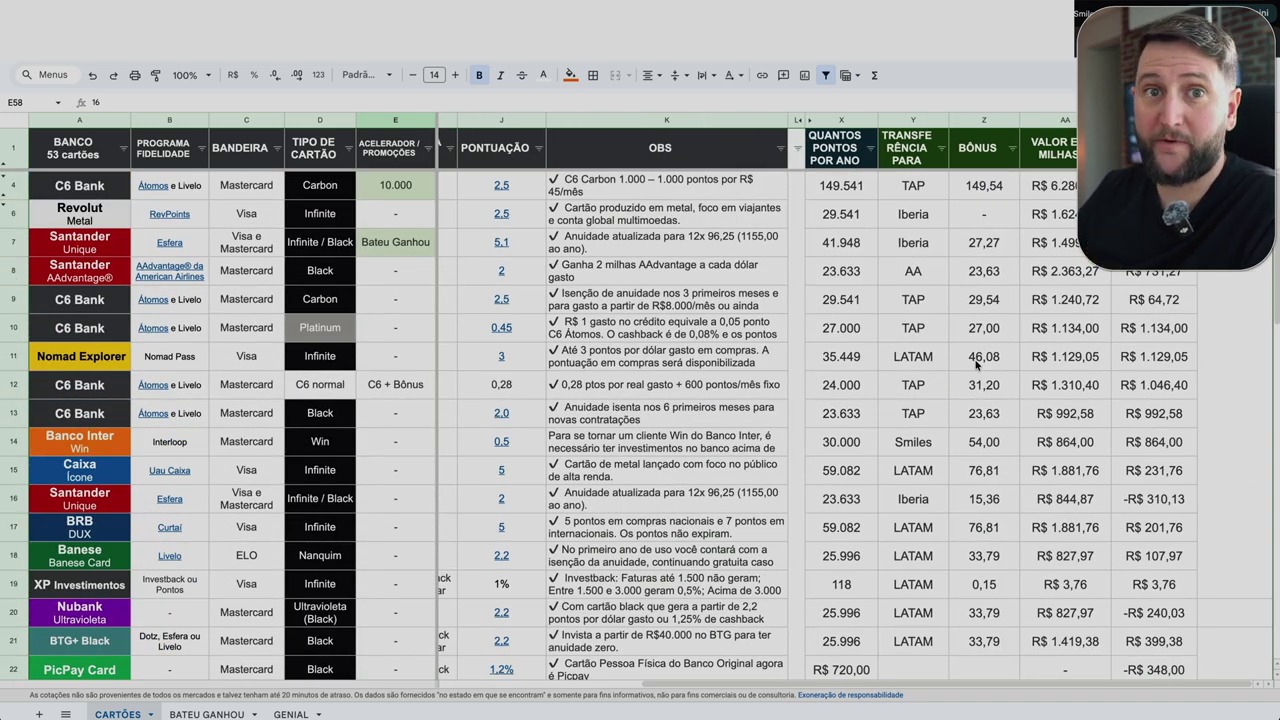Select the Nomad Explorer bank cell

[80, 356]
